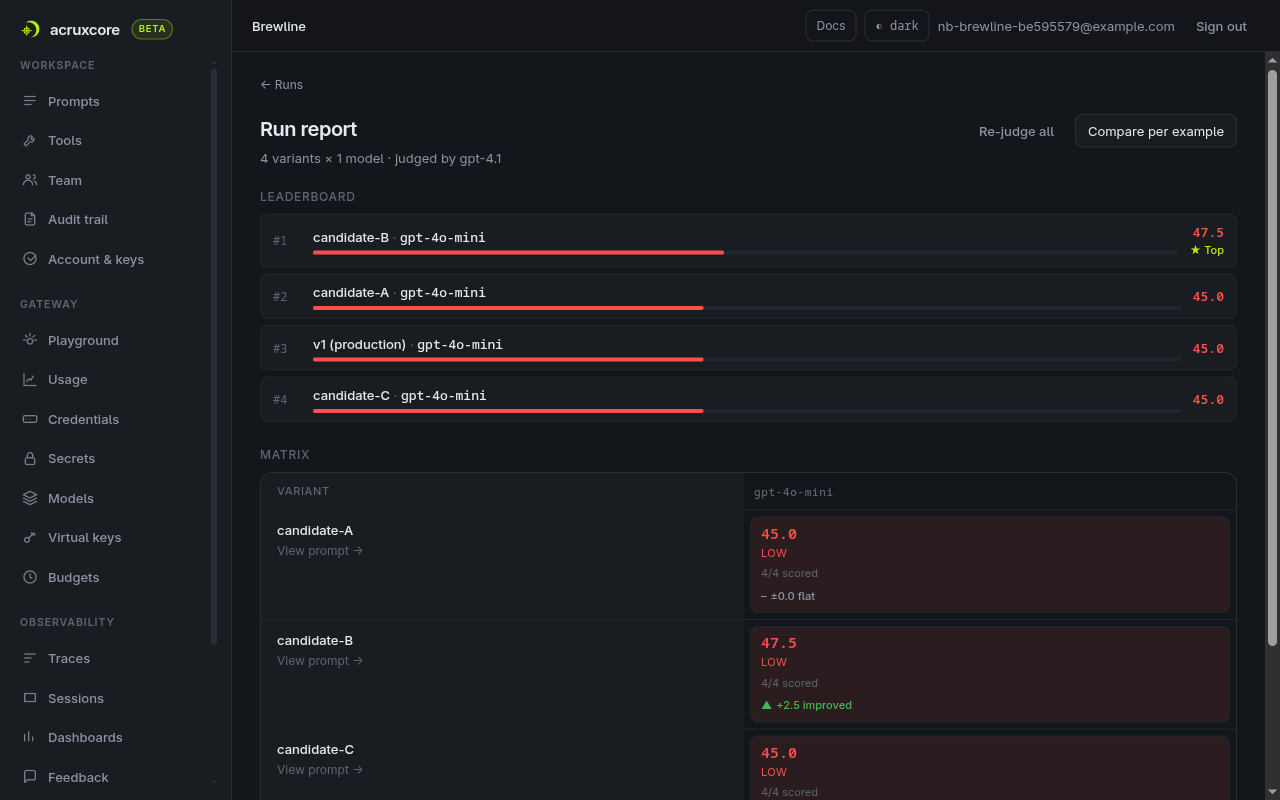The width and height of the screenshot is (1280, 800).
Task: Select the Models layers icon
Action: click(x=30, y=498)
